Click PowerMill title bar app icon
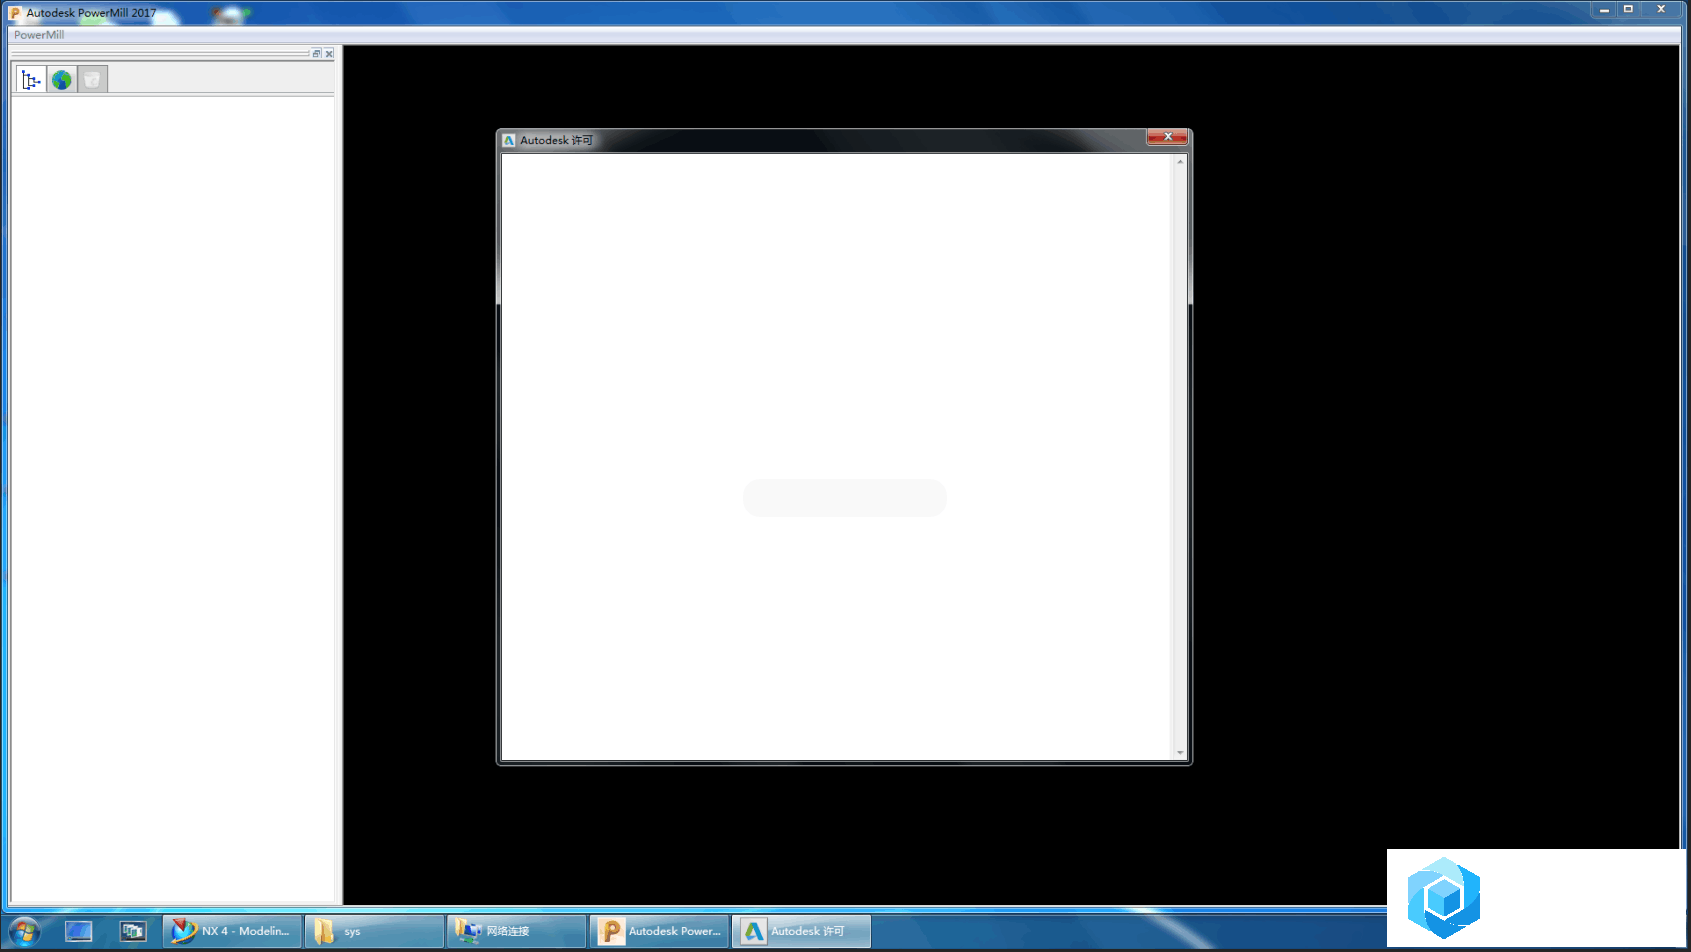 coord(15,13)
